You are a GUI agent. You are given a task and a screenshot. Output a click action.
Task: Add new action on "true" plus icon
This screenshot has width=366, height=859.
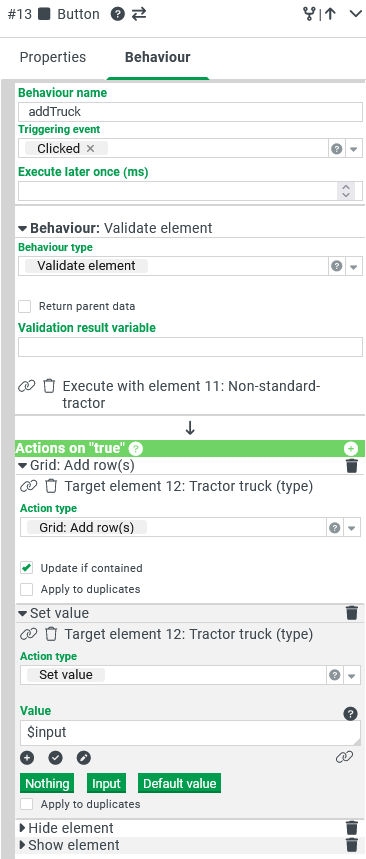351,449
